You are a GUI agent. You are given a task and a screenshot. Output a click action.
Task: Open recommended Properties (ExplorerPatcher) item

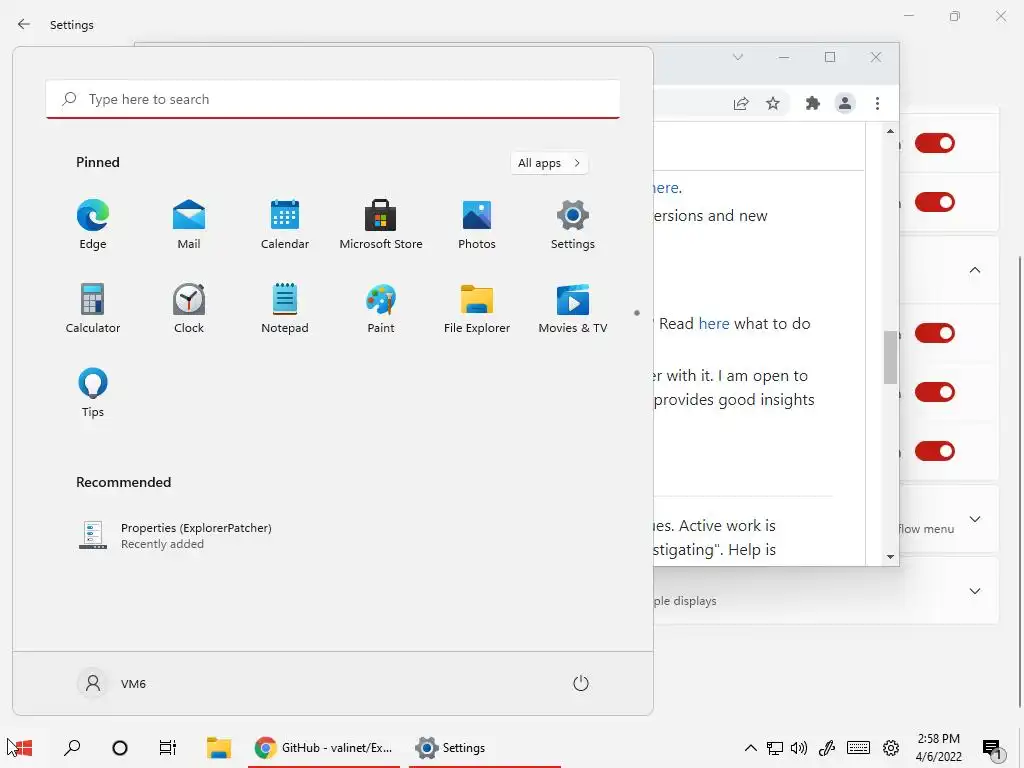pos(175,536)
